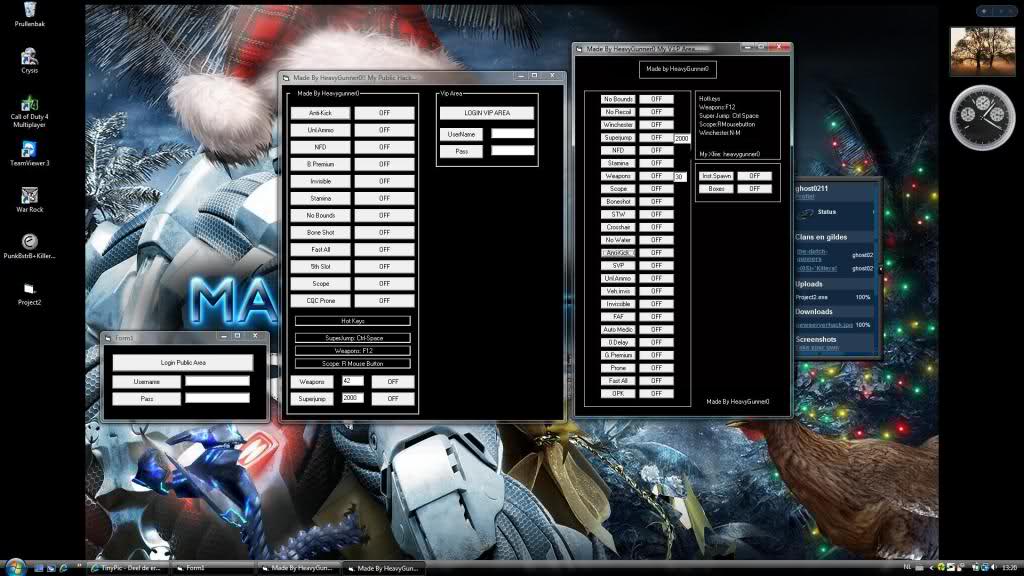Open the Windows Start orb
The image size is (1024, 576).
(x=14, y=567)
